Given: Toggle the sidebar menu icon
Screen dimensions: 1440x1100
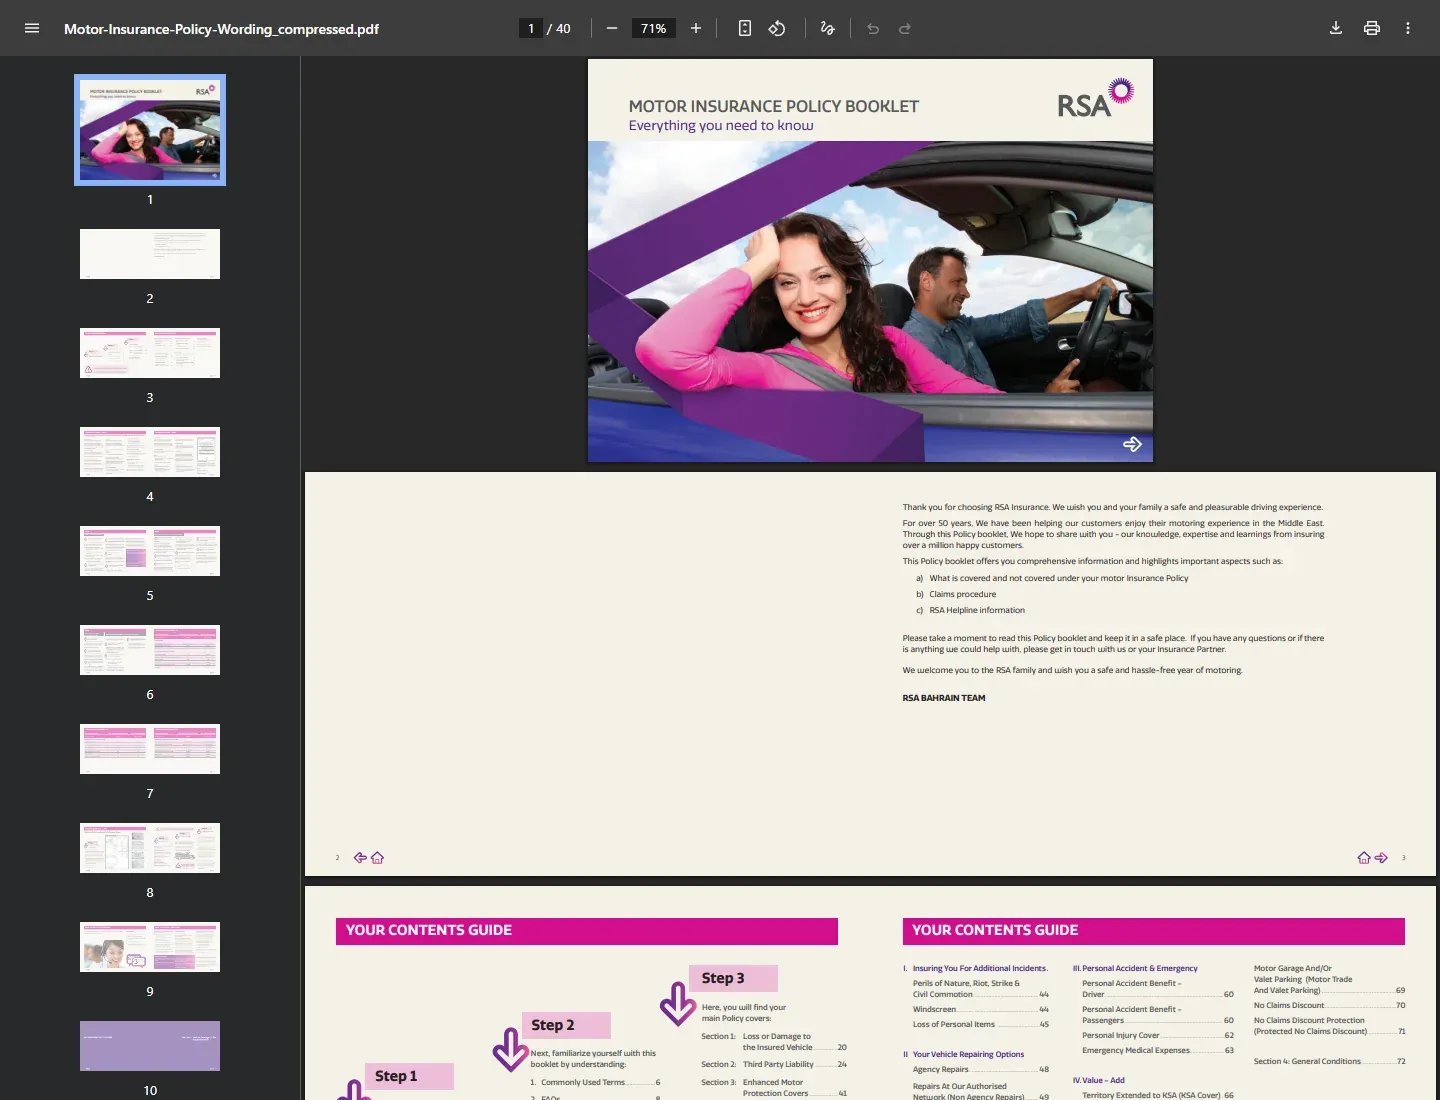Looking at the screenshot, I should pos(32,28).
